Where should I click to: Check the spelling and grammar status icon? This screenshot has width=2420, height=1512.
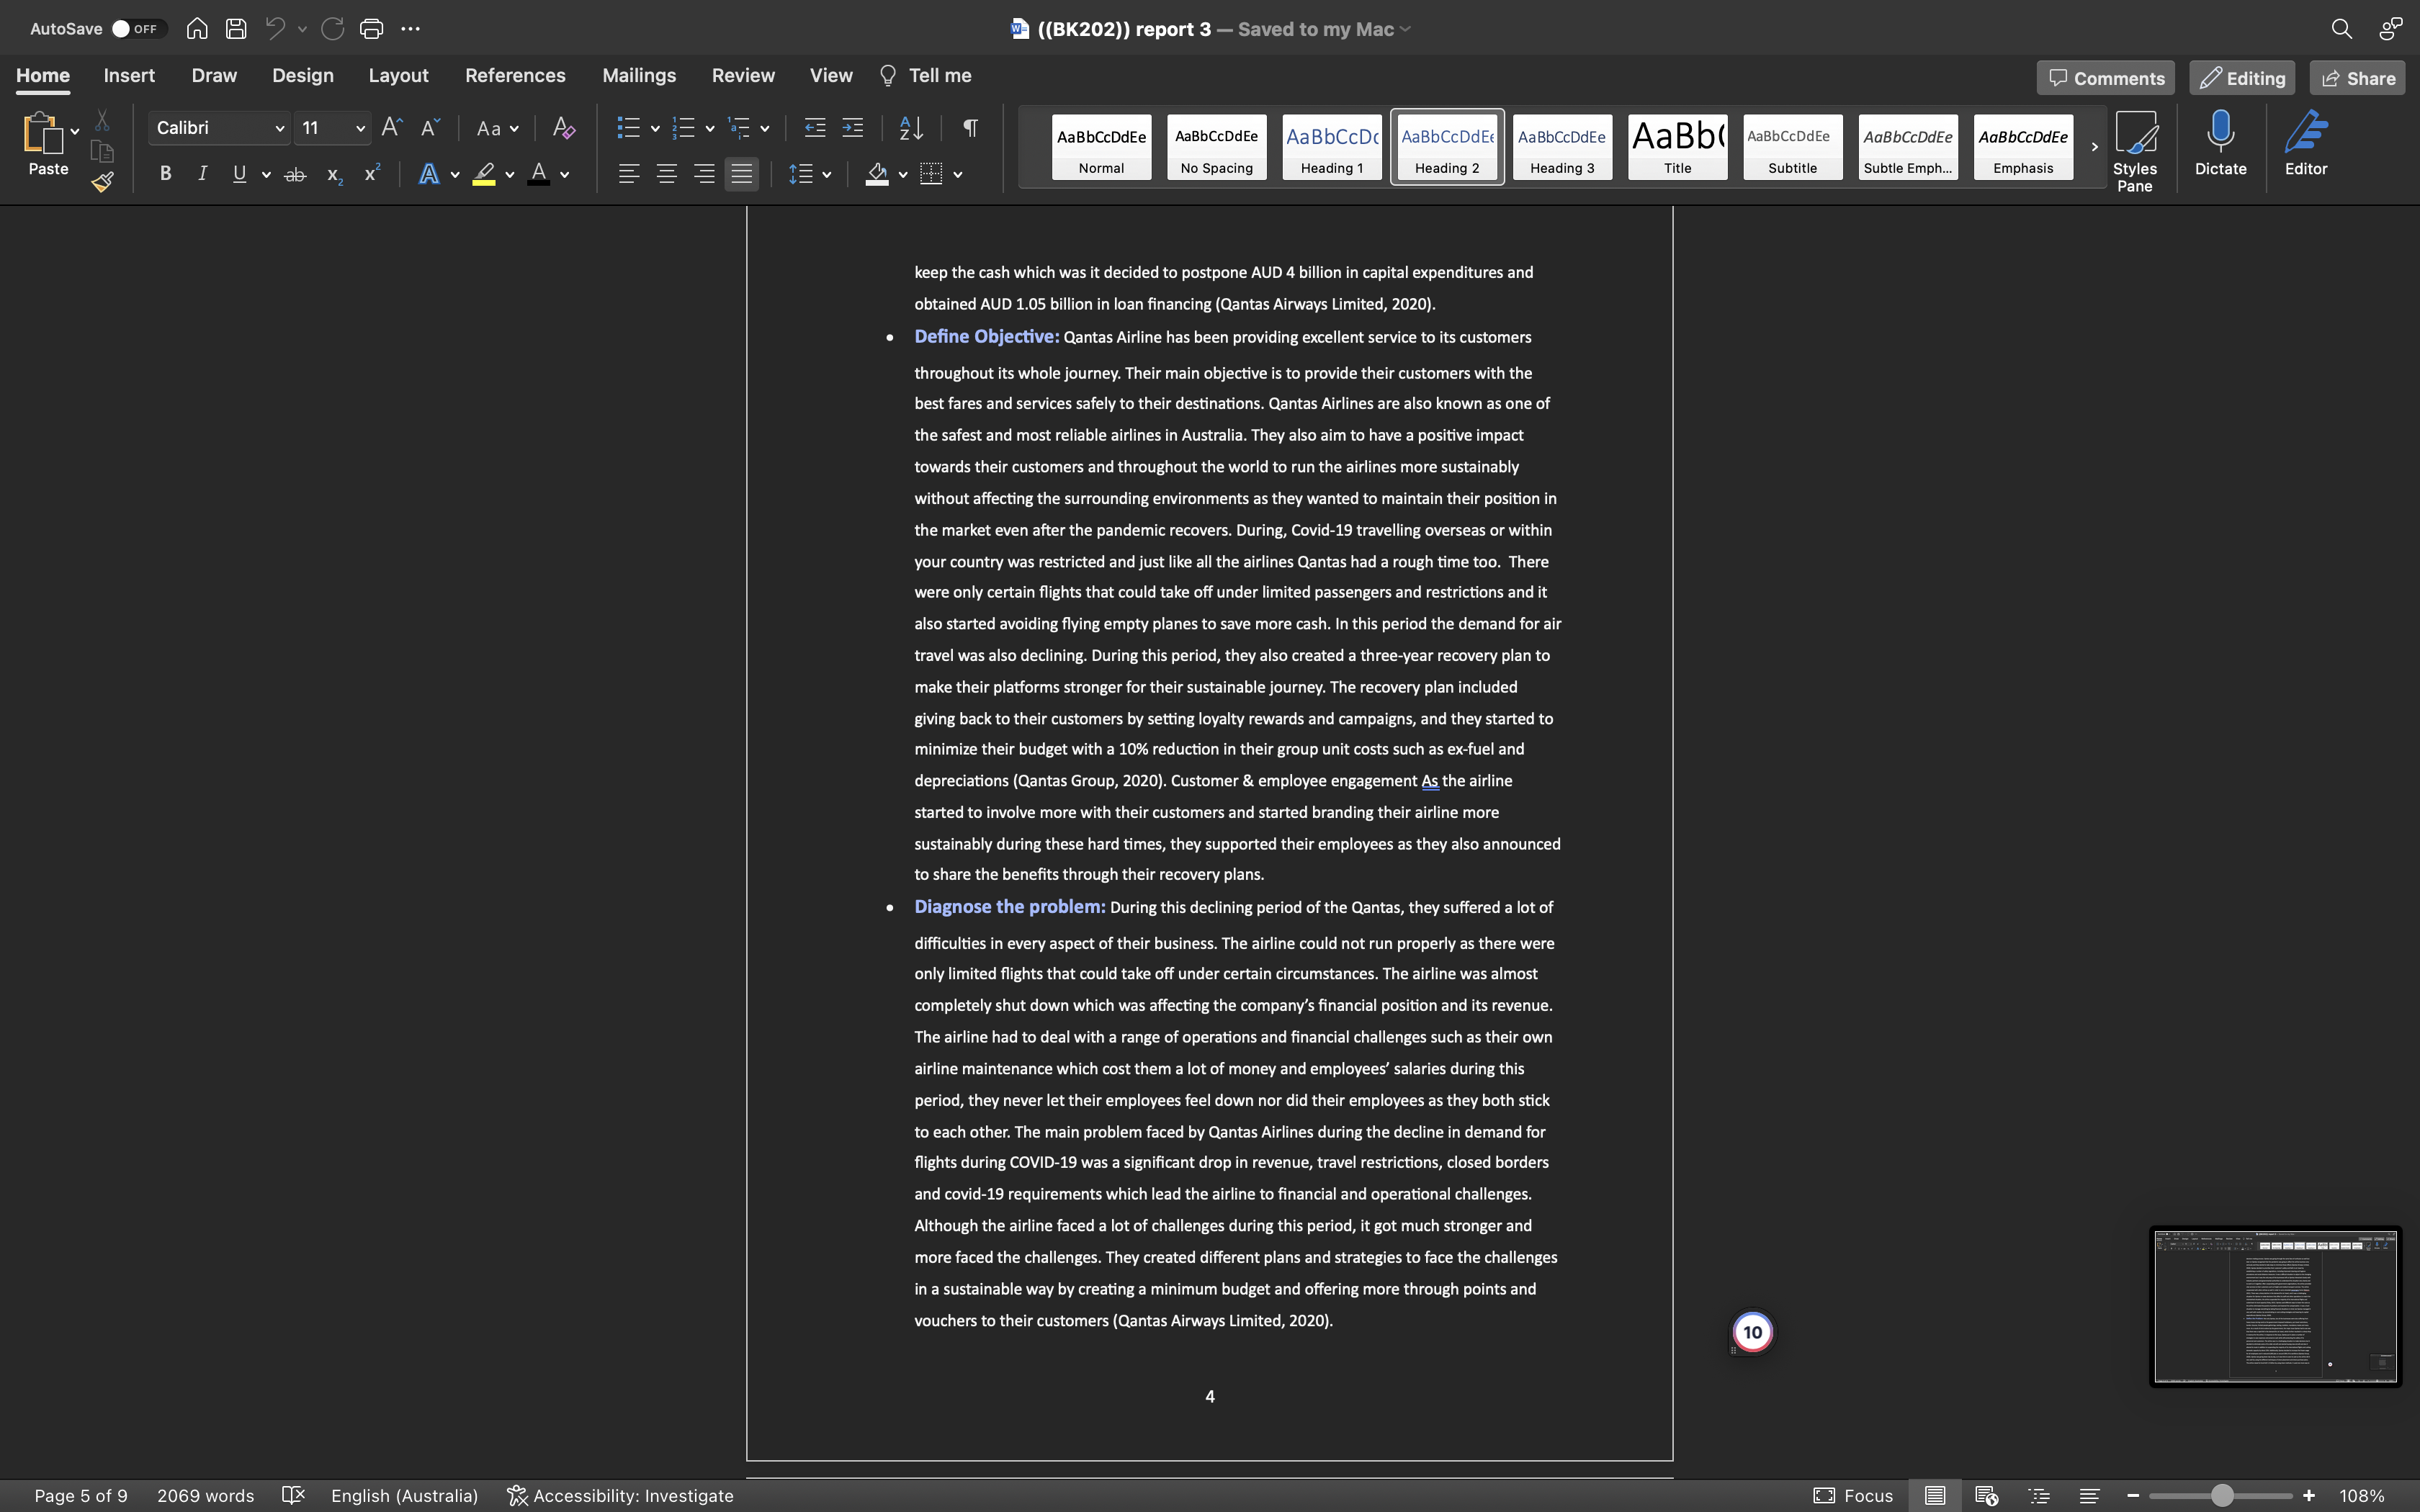(293, 1496)
